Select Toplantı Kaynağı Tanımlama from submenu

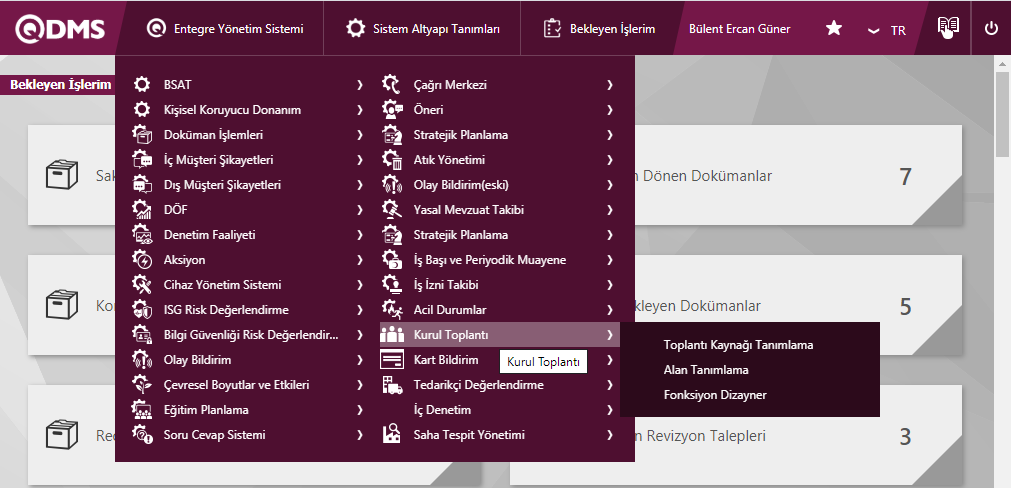(738, 345)
